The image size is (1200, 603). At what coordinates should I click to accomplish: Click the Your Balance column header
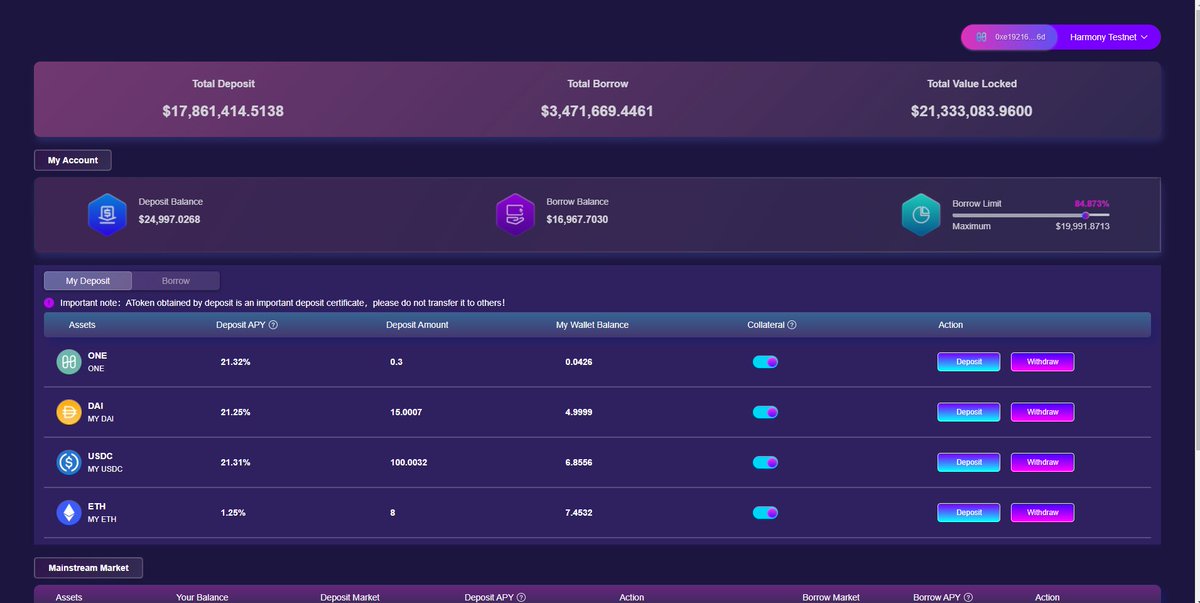202,597
